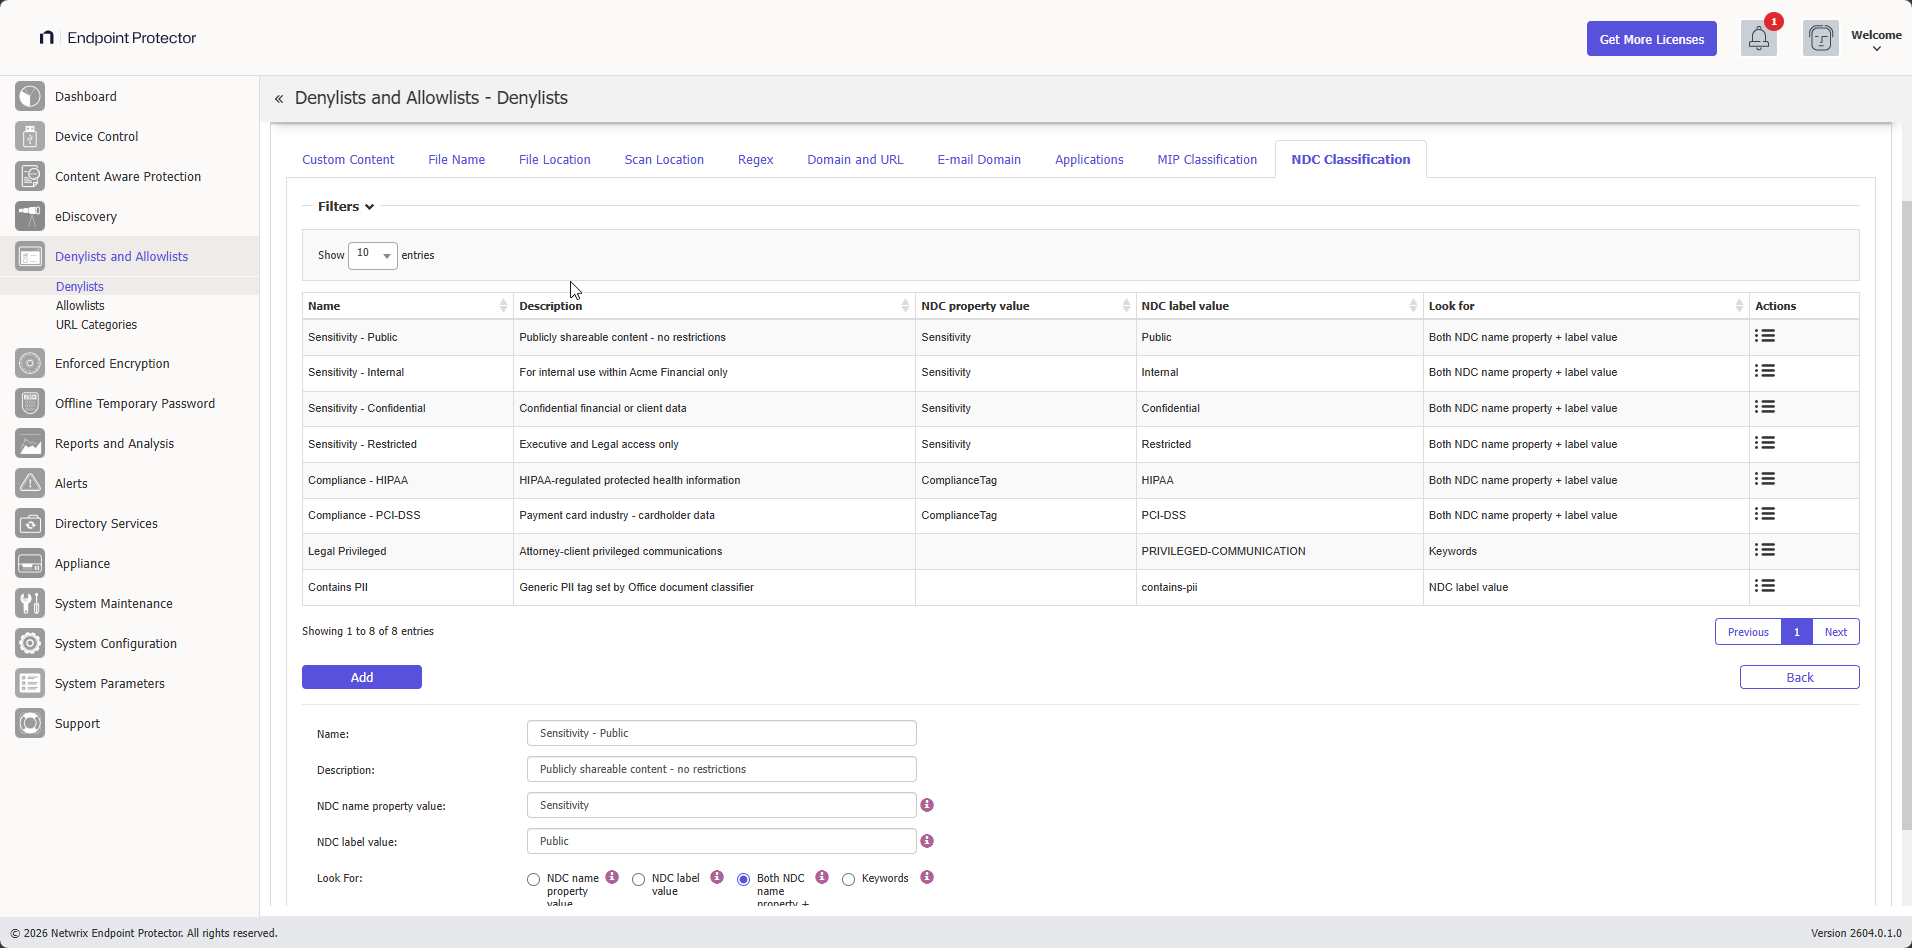The image size is (1912, 948).
Task: Click the Get More Licenses button
Action: click(1651, 39)
